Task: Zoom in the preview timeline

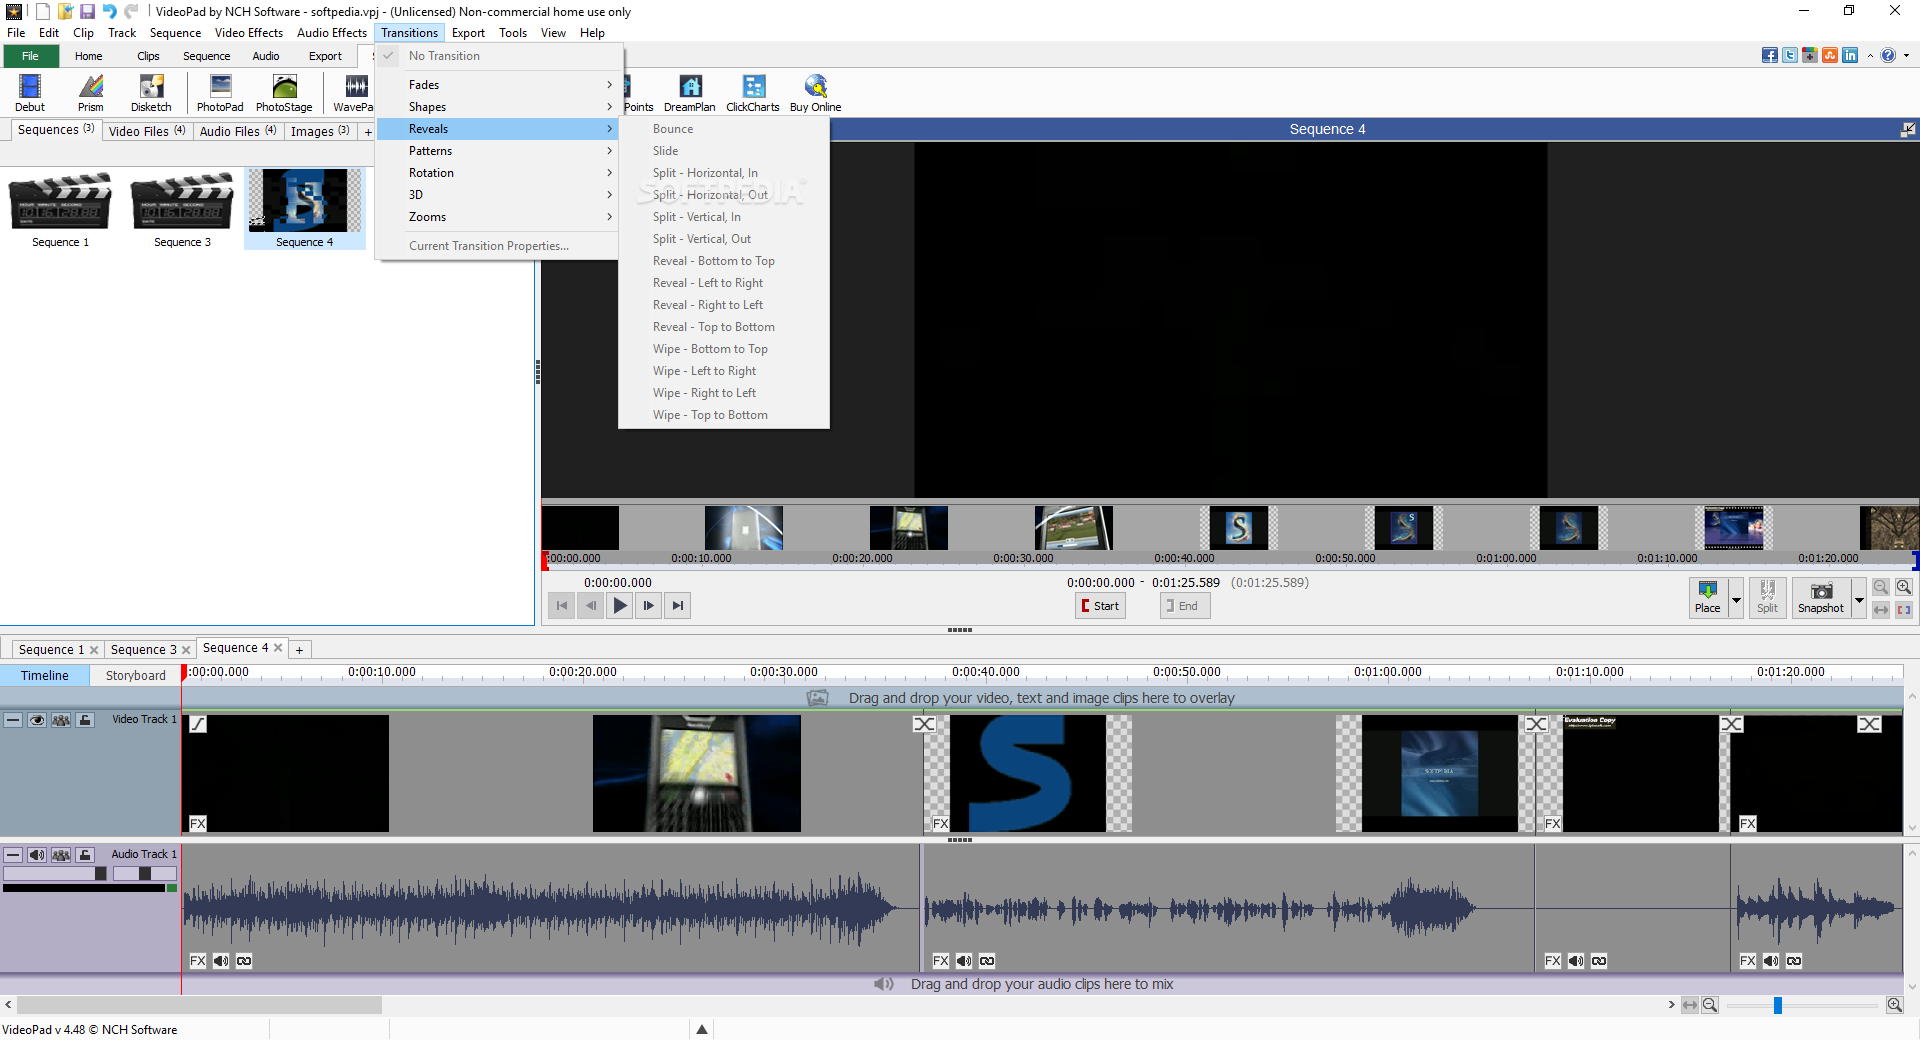Action: [x=1903, y=587]
